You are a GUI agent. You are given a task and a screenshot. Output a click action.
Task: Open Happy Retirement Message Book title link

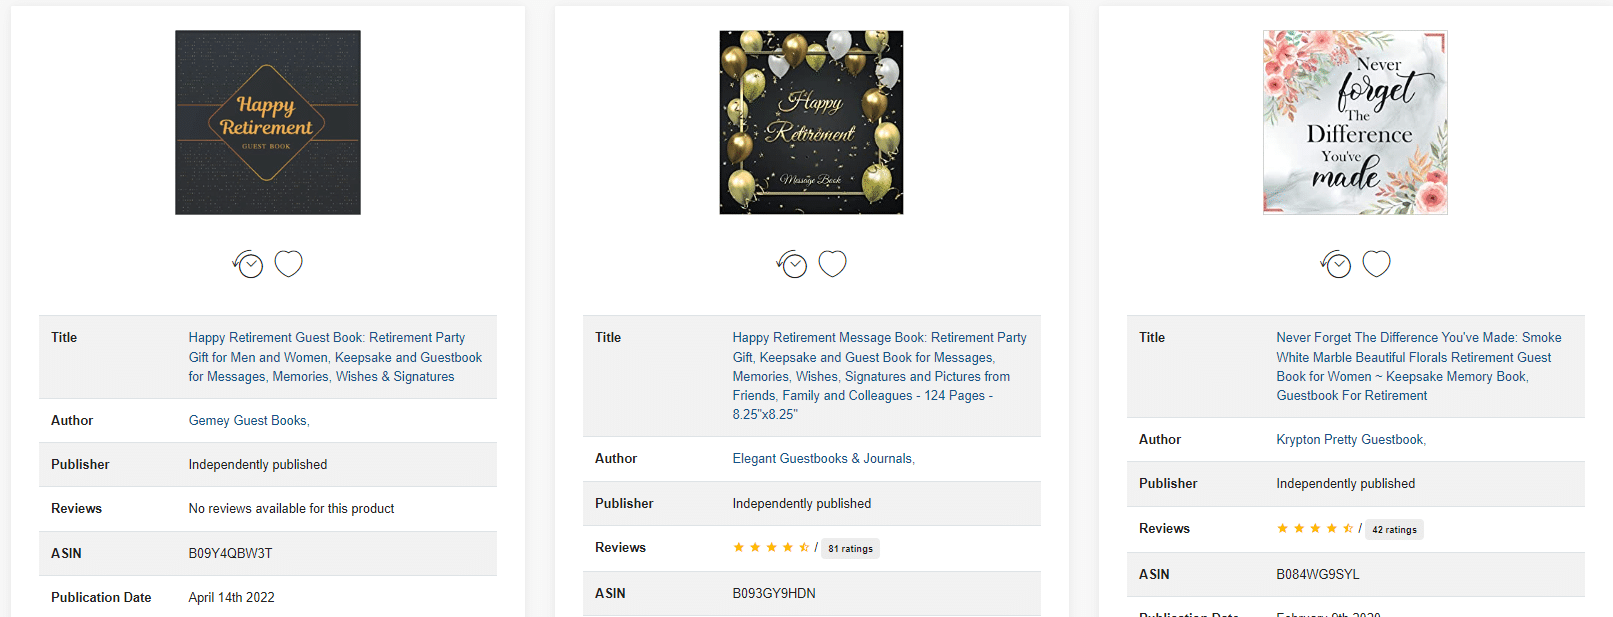[x=880, y=376]
